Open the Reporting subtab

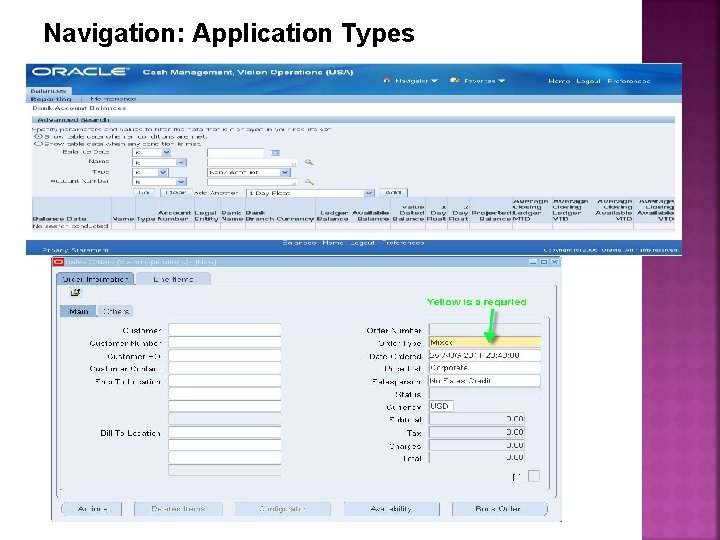pyautogui.click(x=51, y=99)
